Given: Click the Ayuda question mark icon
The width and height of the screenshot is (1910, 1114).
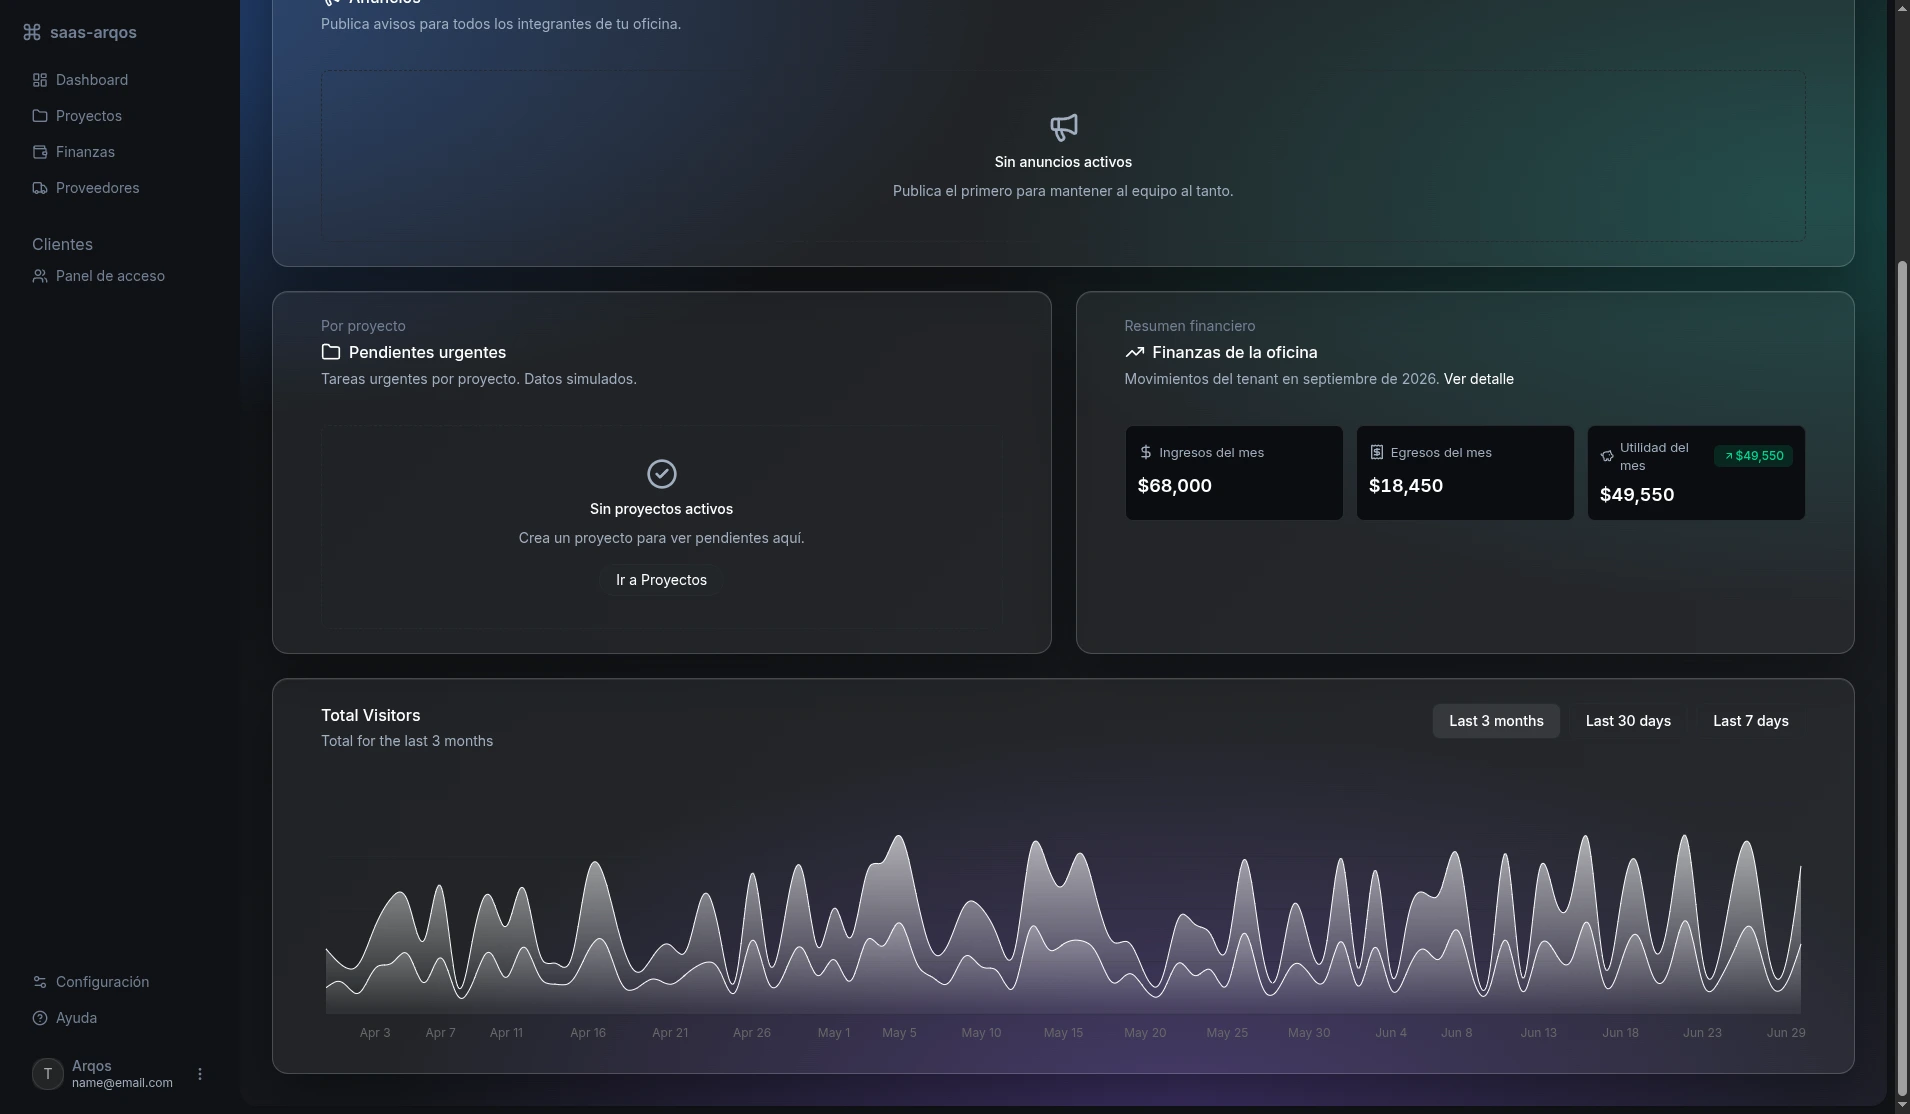Looking at the screenshot, I should pos(40,1018).
